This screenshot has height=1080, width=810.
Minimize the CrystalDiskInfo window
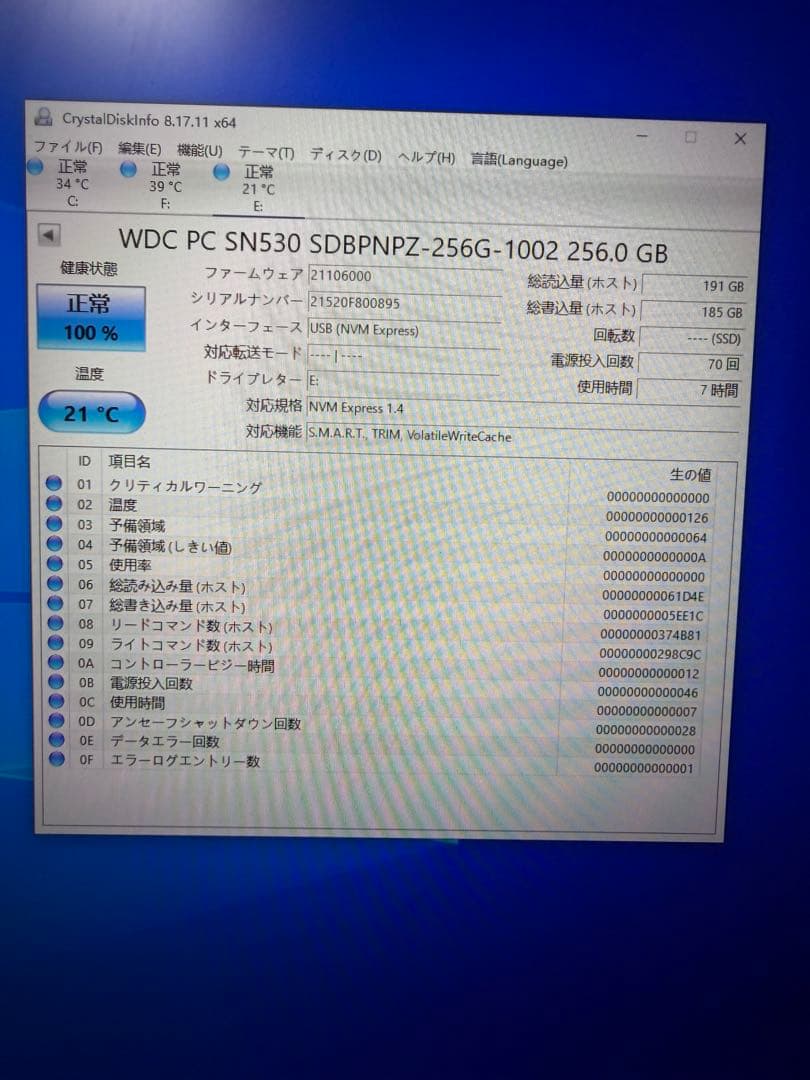point(642,136)
